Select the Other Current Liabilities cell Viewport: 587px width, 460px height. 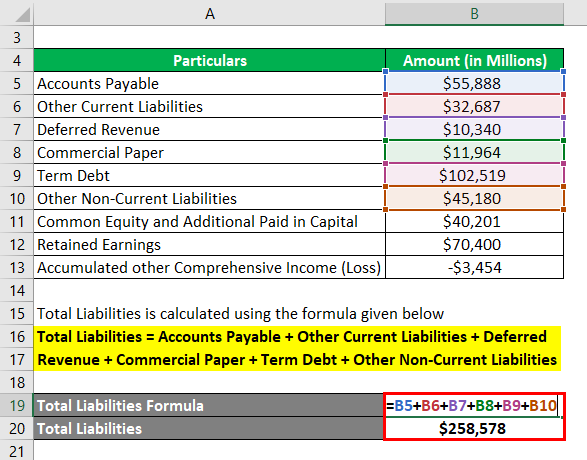point(209,106)
